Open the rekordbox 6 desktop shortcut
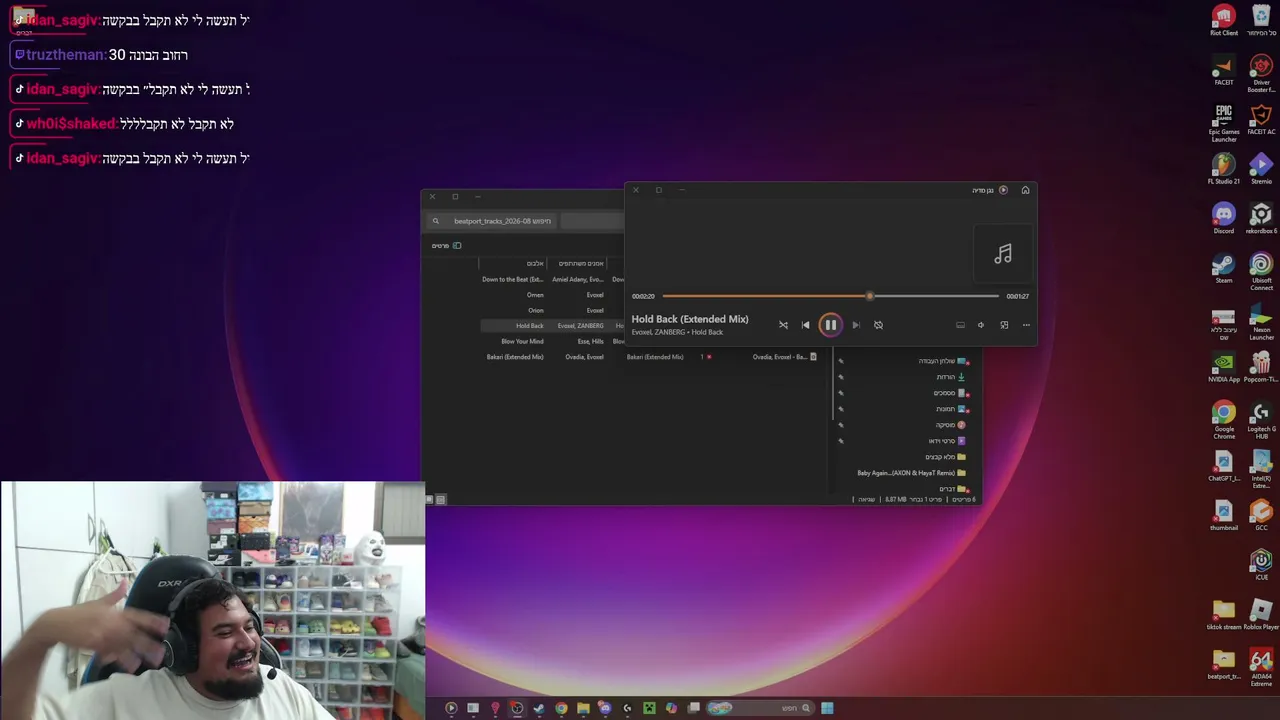Viewport: 1280px width, 720px height. point(1261,219)
